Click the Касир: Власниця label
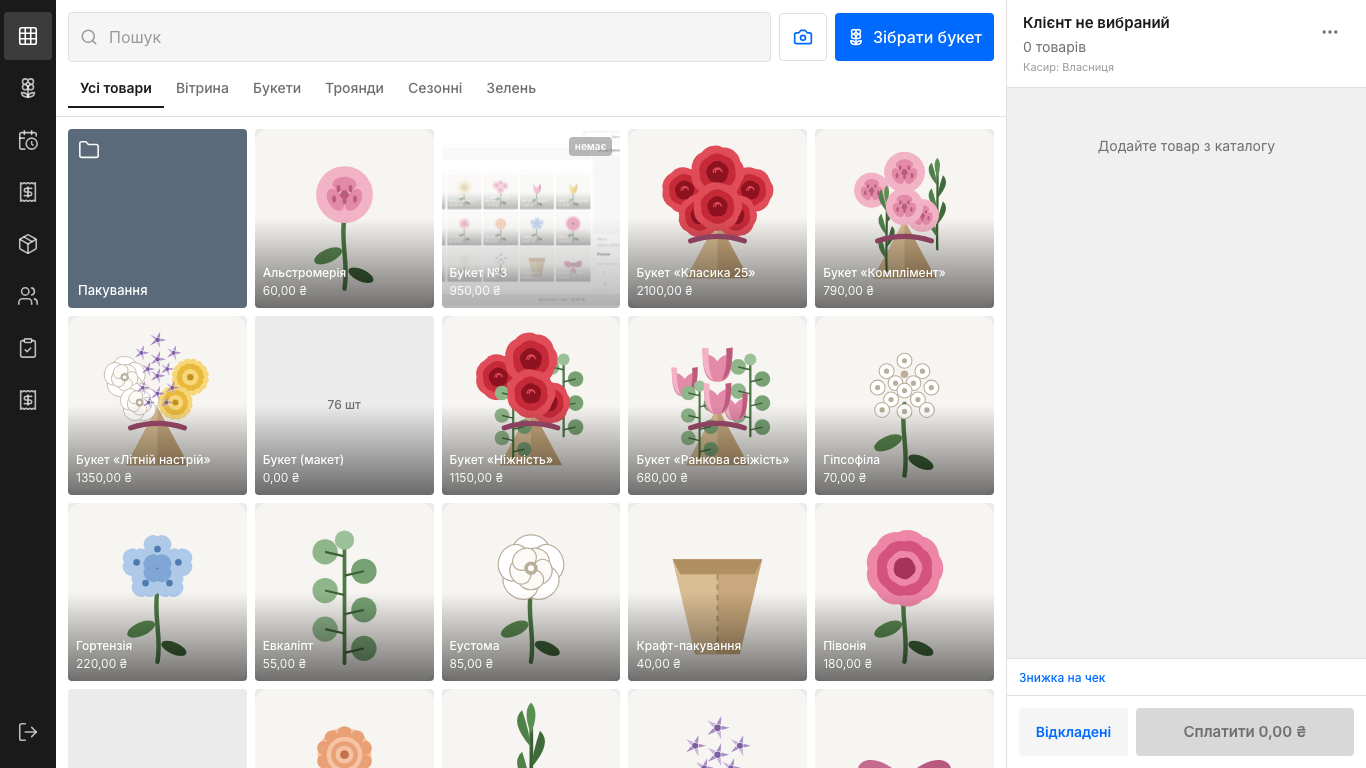This screenshot has width=1366, height=768. [x=1068, y=67]
